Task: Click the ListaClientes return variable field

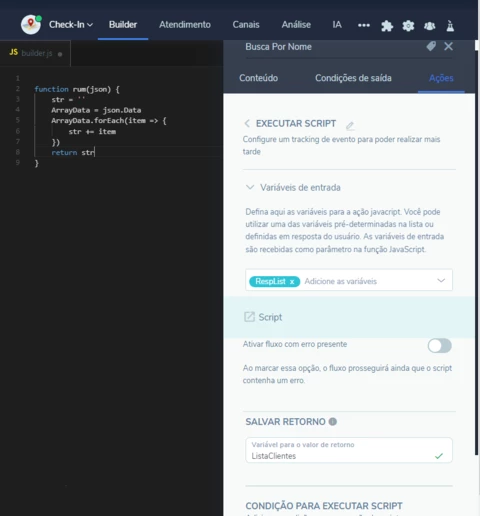Action: (349, 450)
